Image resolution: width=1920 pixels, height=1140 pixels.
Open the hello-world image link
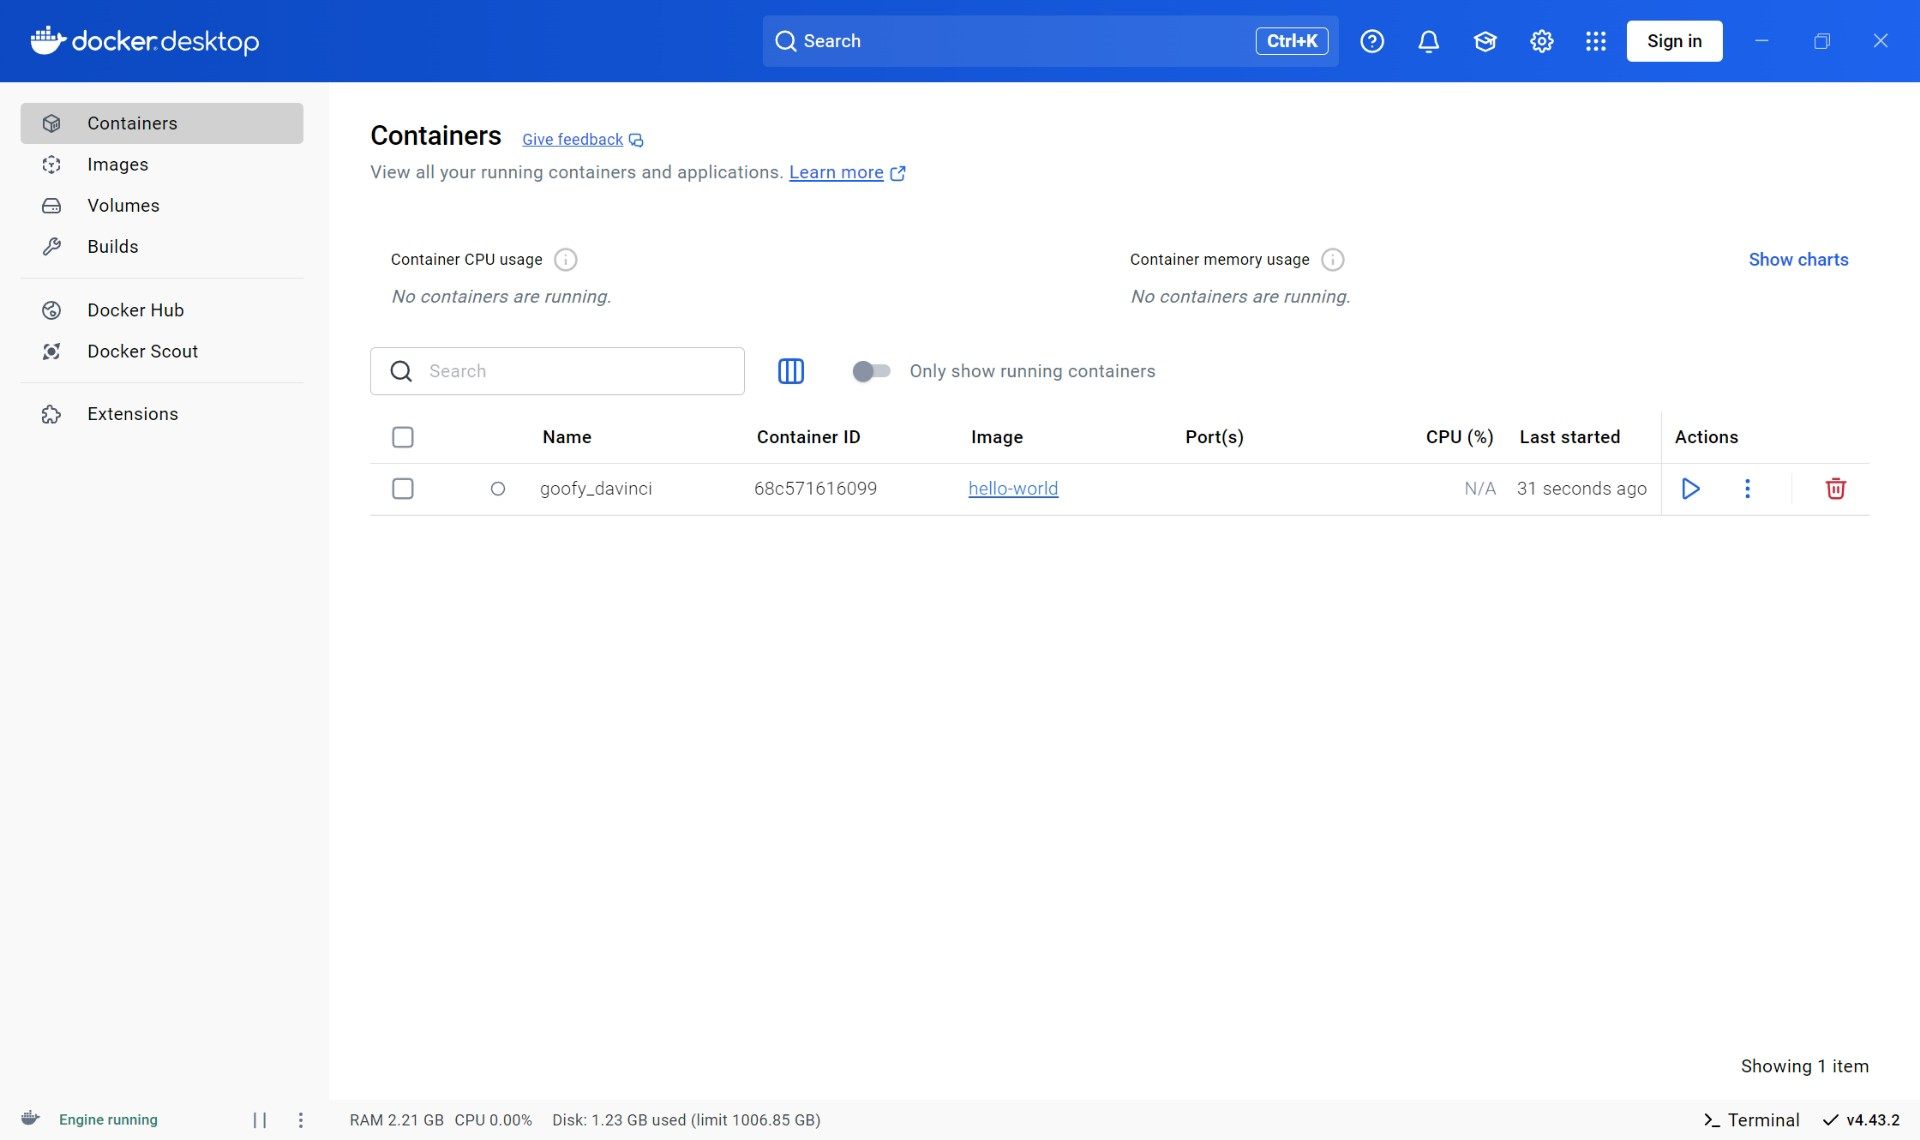pyautogui.click(x=1012, y=489)
